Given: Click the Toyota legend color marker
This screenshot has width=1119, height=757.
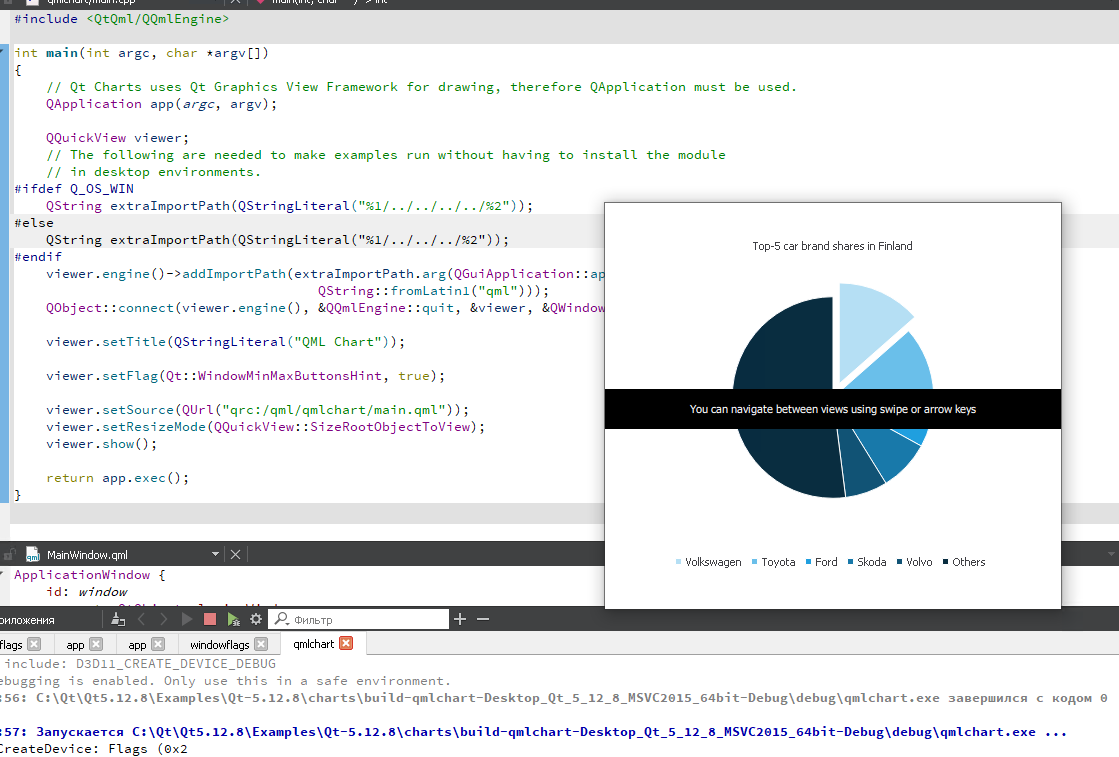Looking at the screenshot, I should tap(754, 562).
